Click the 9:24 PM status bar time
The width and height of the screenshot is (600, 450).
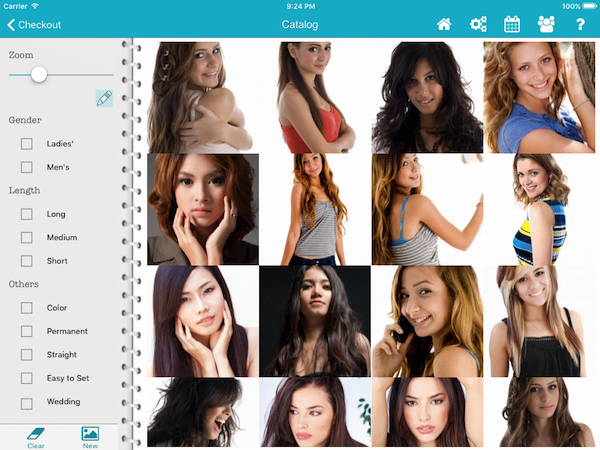click(300, 6)
